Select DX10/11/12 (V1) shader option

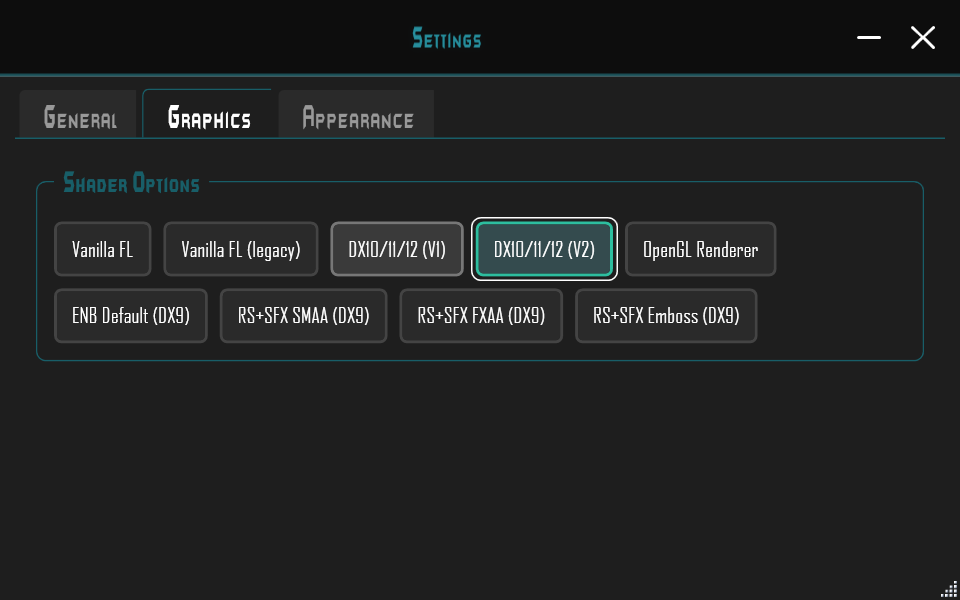coord(397,249)
